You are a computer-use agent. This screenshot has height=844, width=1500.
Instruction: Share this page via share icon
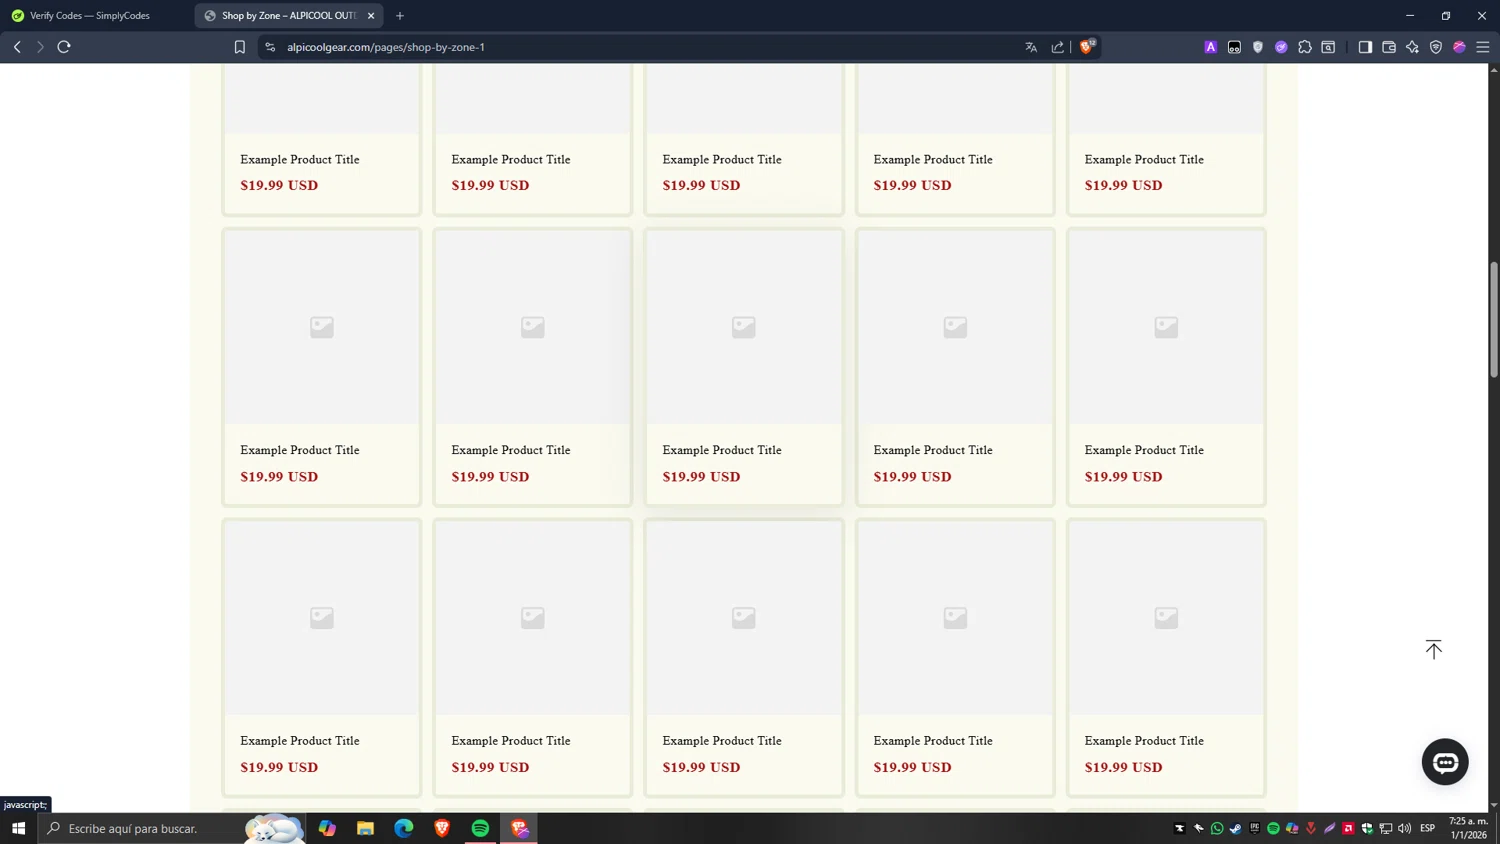tap(1058, 47)
